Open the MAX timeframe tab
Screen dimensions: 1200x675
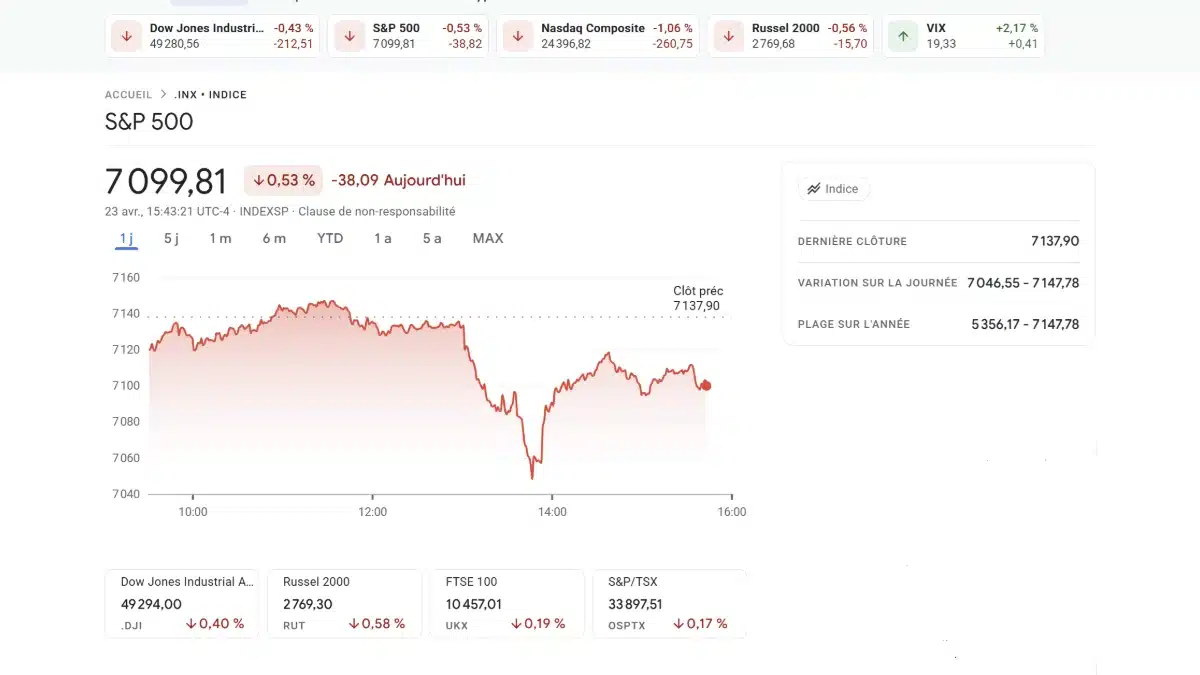pos(488,238)
